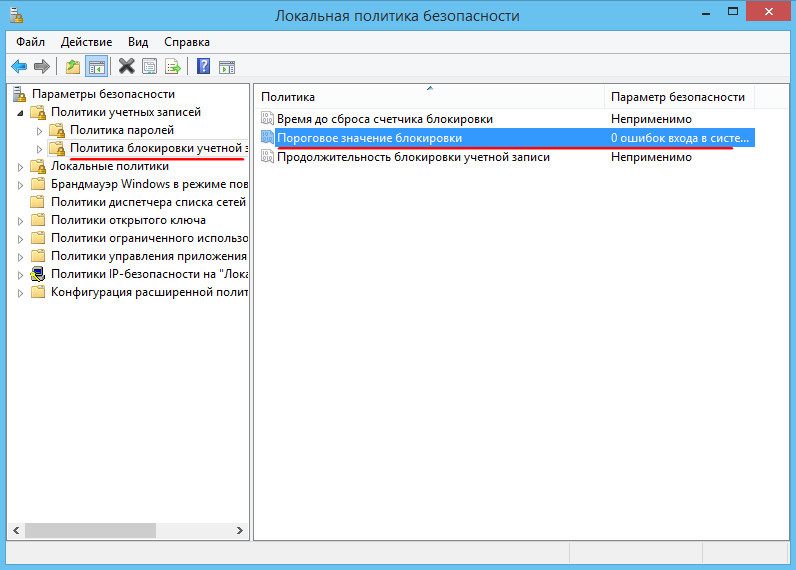
Task: Click the Политики ограниченного использования folder icon
Action: (x=38, y=238)
